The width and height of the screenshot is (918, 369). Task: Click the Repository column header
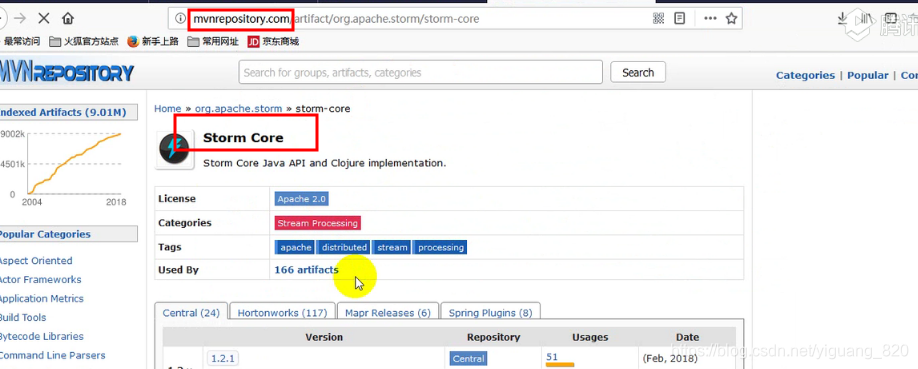494,337
